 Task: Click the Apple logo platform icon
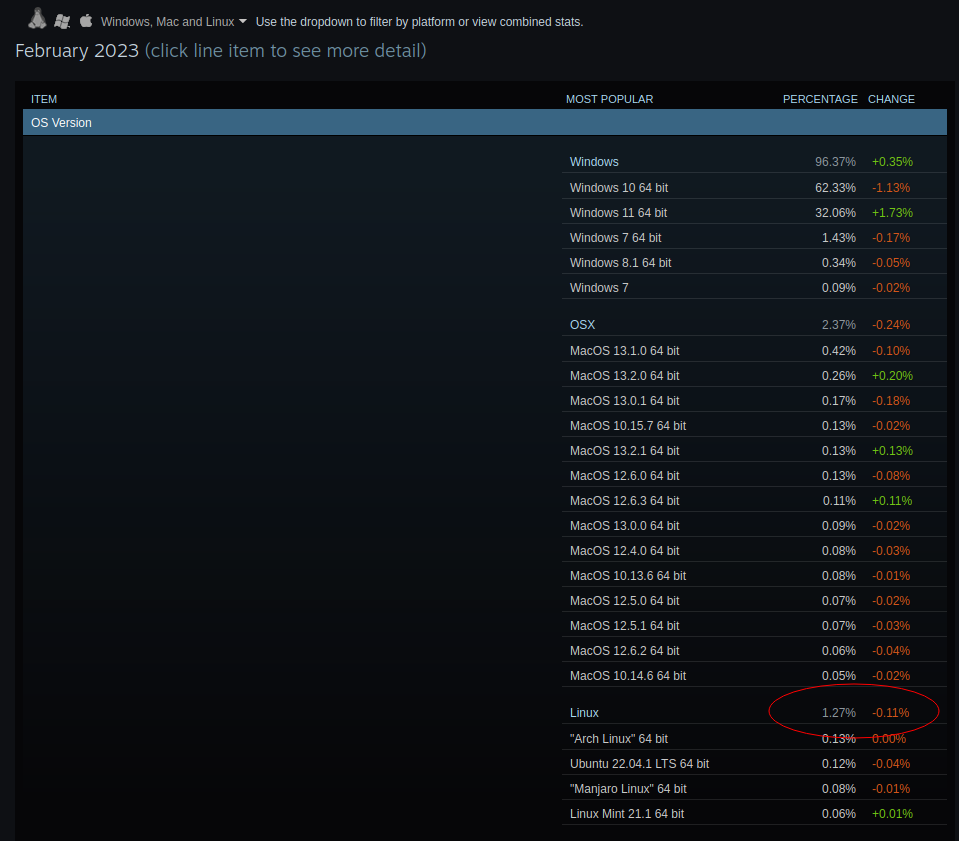pos(86,21)
